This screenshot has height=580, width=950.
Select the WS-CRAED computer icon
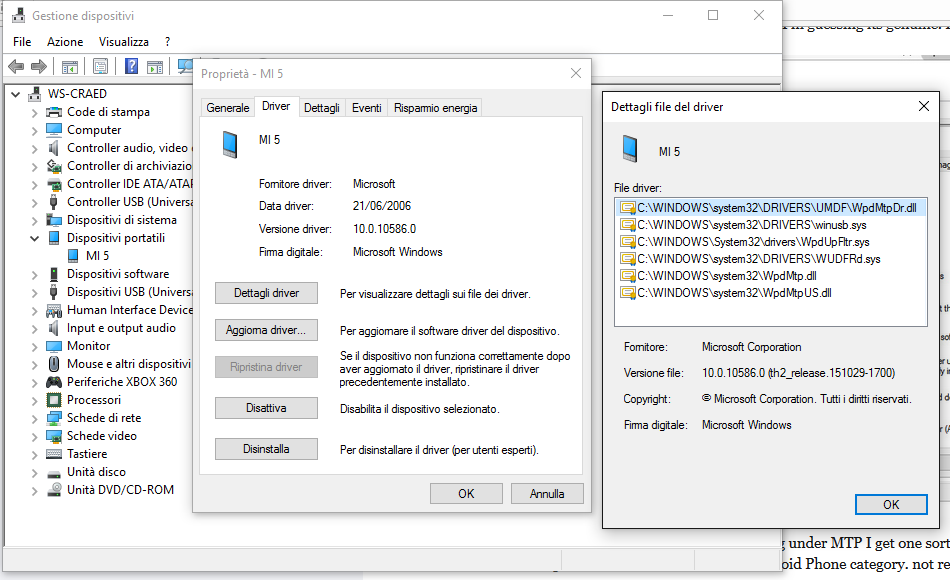tap(35, 94)
